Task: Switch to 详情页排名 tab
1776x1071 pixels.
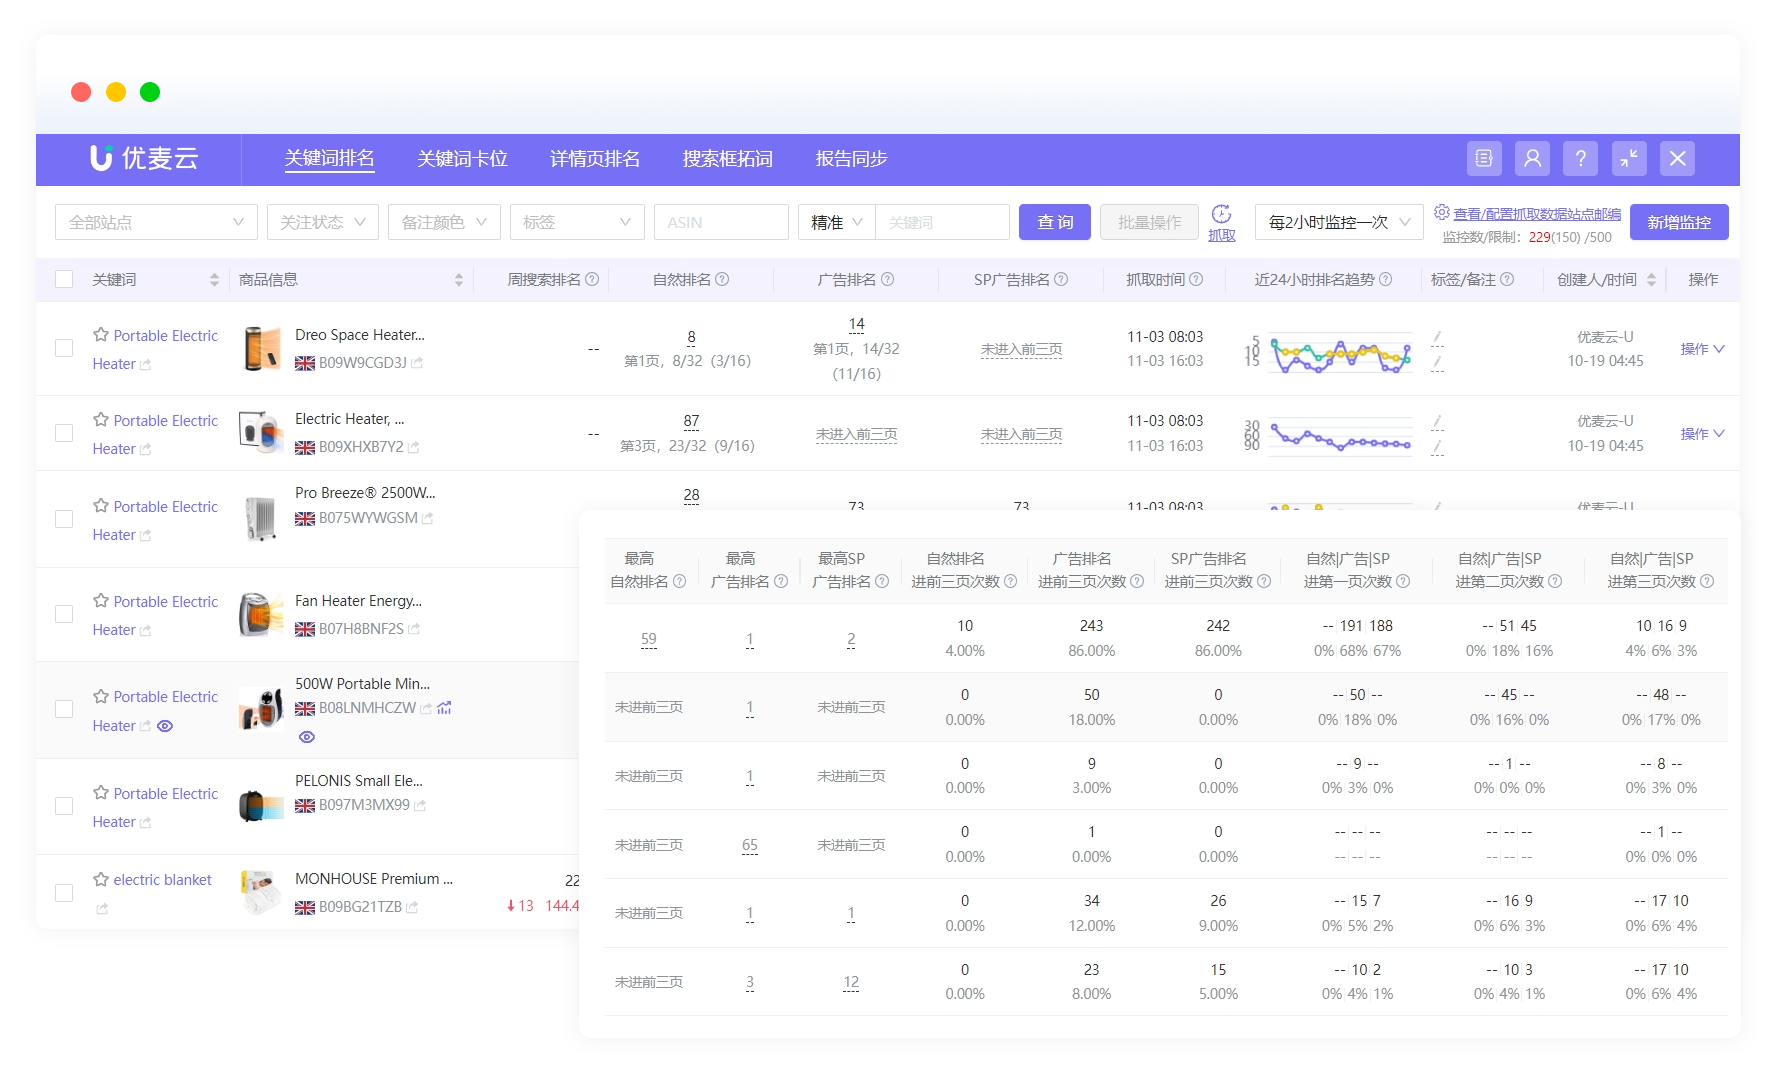Action: tap(595, 158)
